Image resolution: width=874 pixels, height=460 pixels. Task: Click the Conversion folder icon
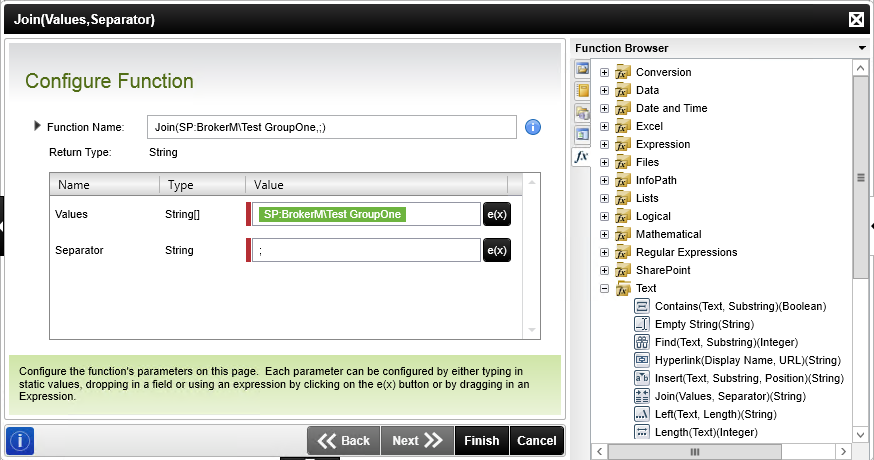coord(623,72)
